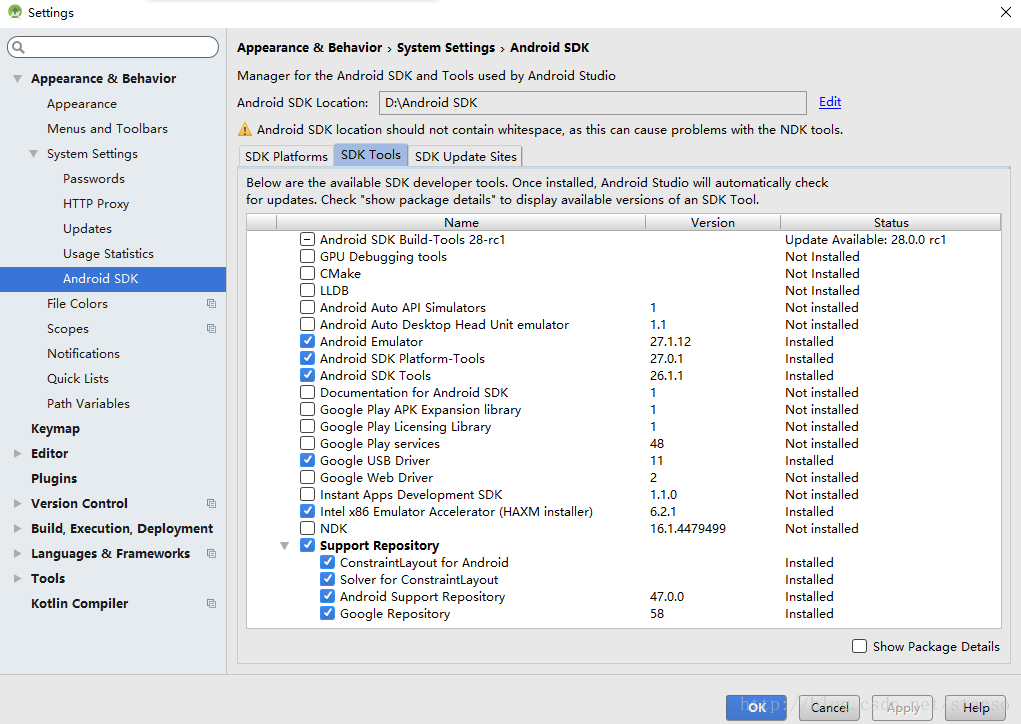Check Documentation for Android SDK checkbox
The image size is (1021, 724).
click(x=307, y=393)
